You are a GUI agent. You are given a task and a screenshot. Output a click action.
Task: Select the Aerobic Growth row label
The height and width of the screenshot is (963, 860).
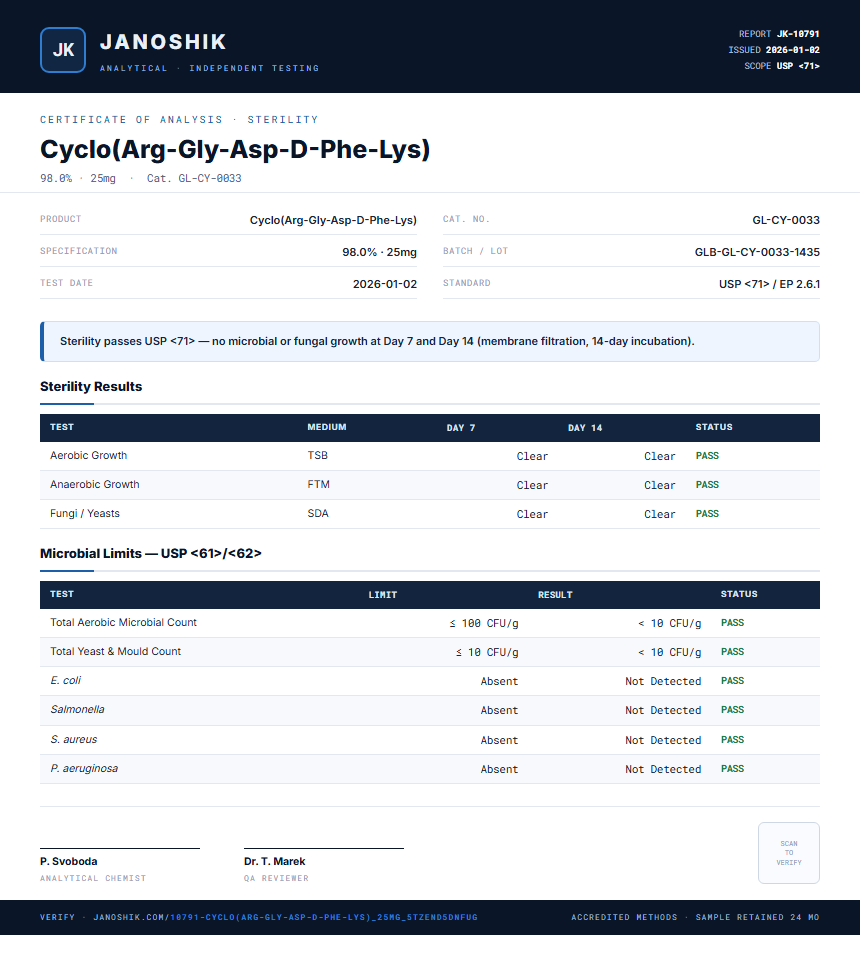88,455
